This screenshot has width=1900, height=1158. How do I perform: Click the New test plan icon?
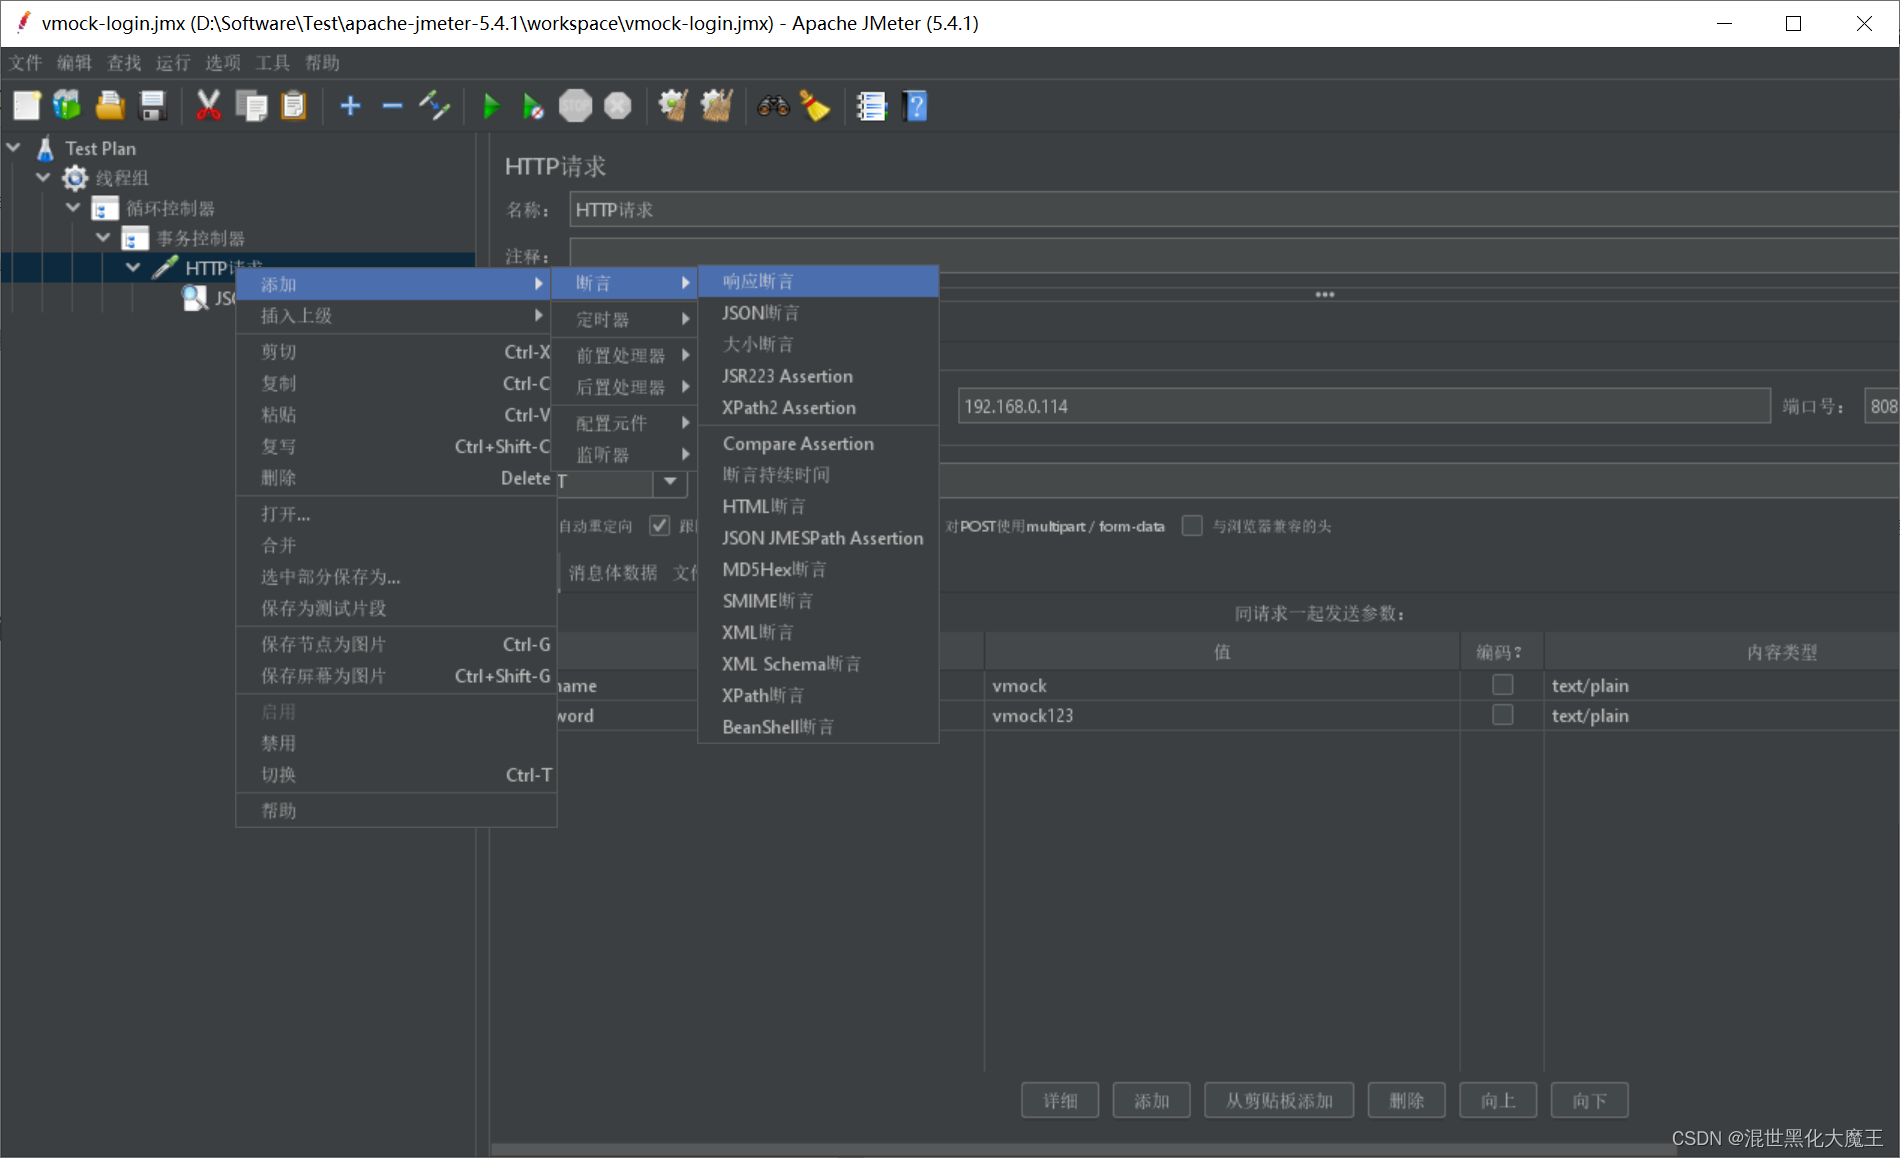click(x=27, y=106)
